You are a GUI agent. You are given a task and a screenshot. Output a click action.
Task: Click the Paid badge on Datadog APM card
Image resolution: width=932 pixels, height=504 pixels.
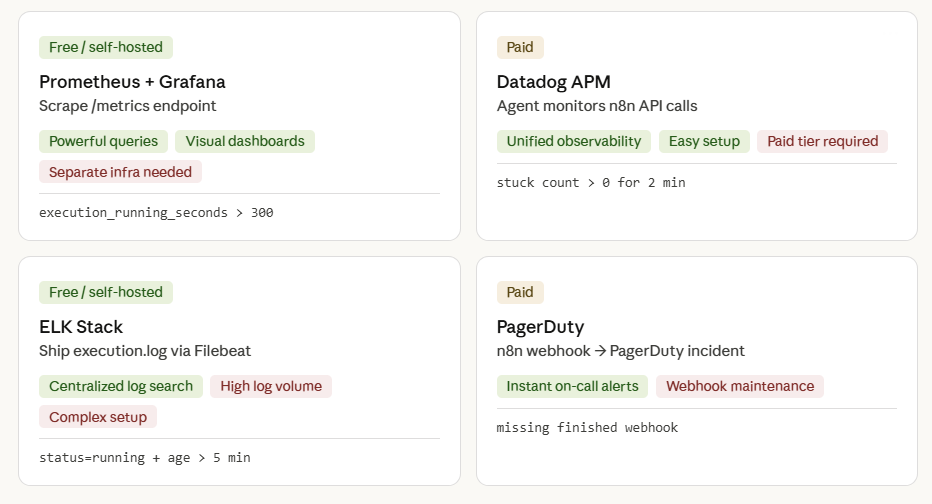pyautogui.click(x=520, y=47)
